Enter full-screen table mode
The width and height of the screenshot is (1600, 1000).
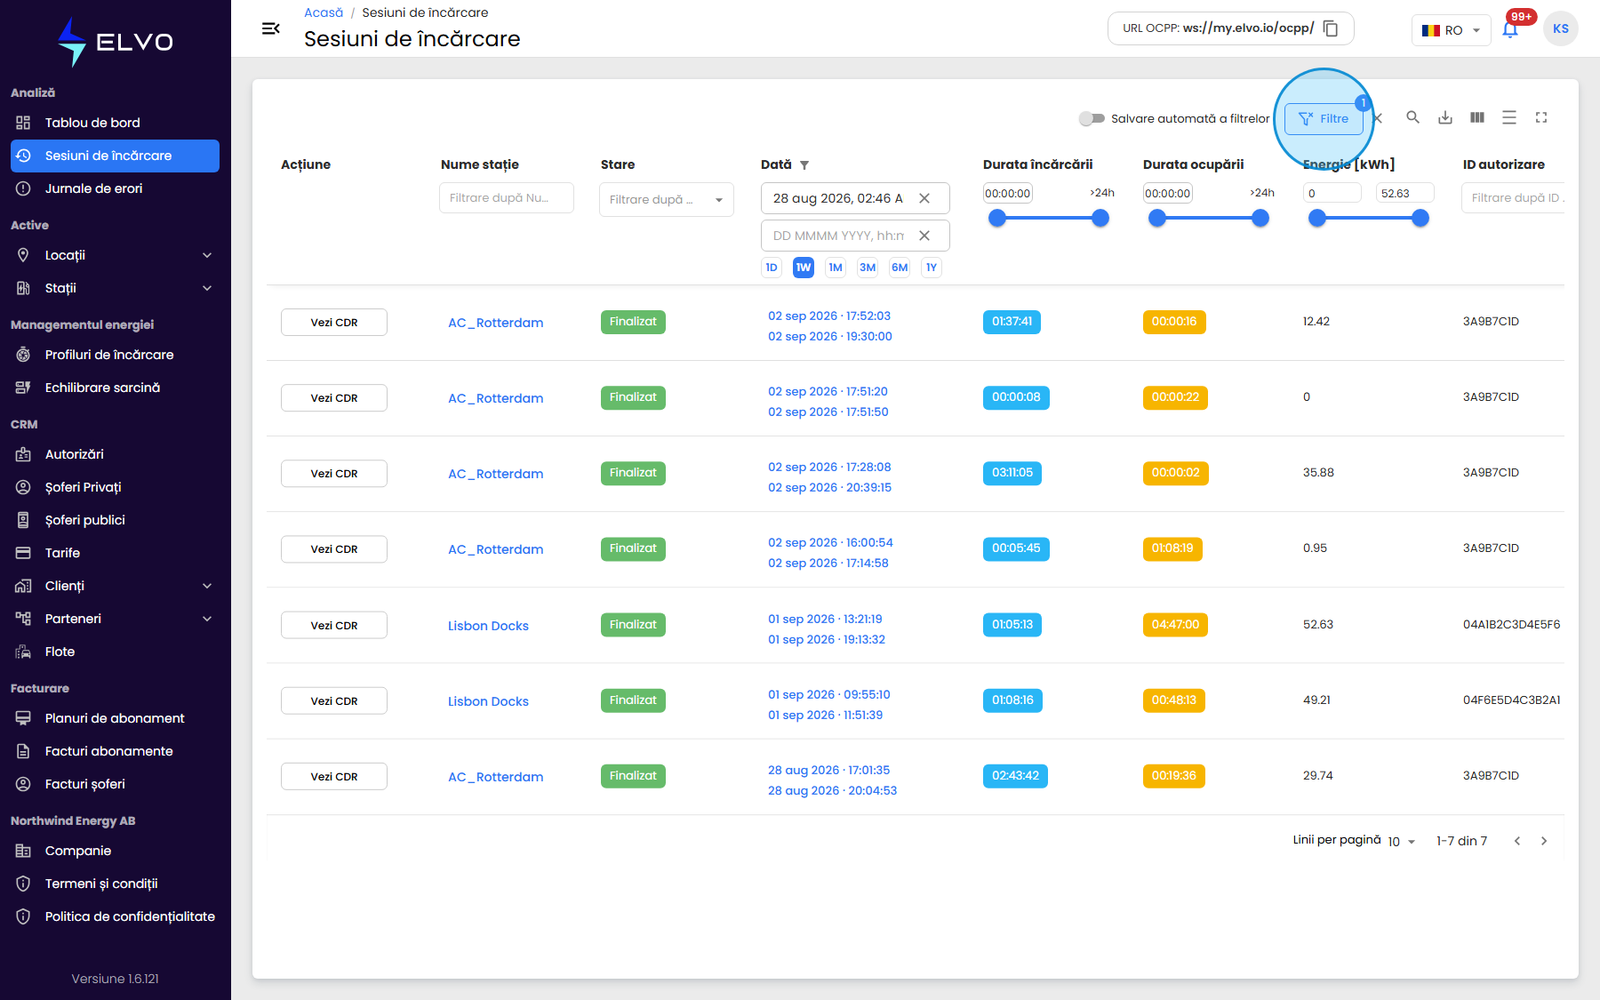pos(1541,117)
